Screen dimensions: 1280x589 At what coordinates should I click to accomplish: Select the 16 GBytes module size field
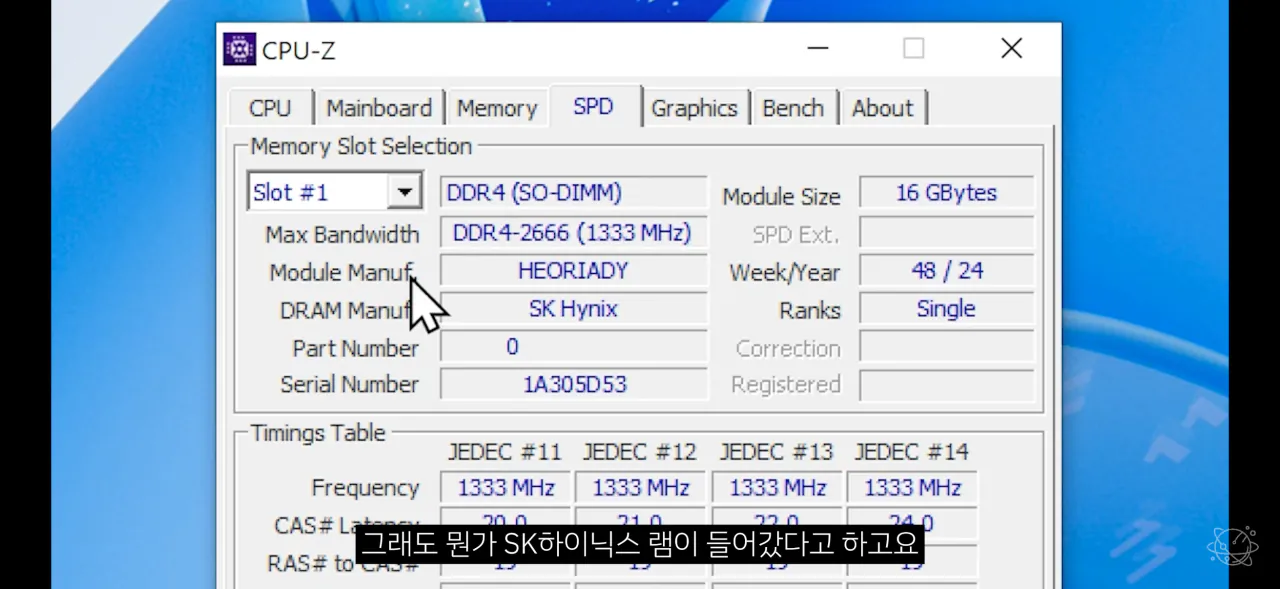coord(946,192)
